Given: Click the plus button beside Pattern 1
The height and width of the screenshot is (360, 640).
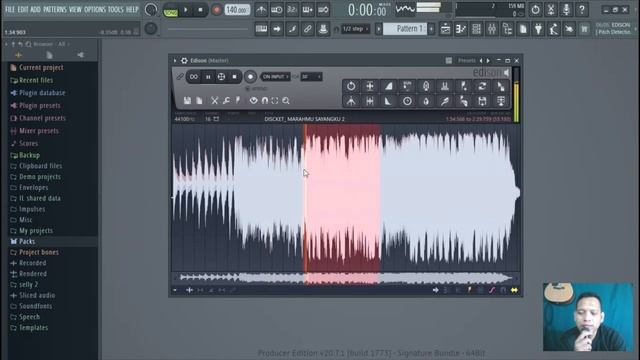Looking at the screenshot, I should click(431, 29).
